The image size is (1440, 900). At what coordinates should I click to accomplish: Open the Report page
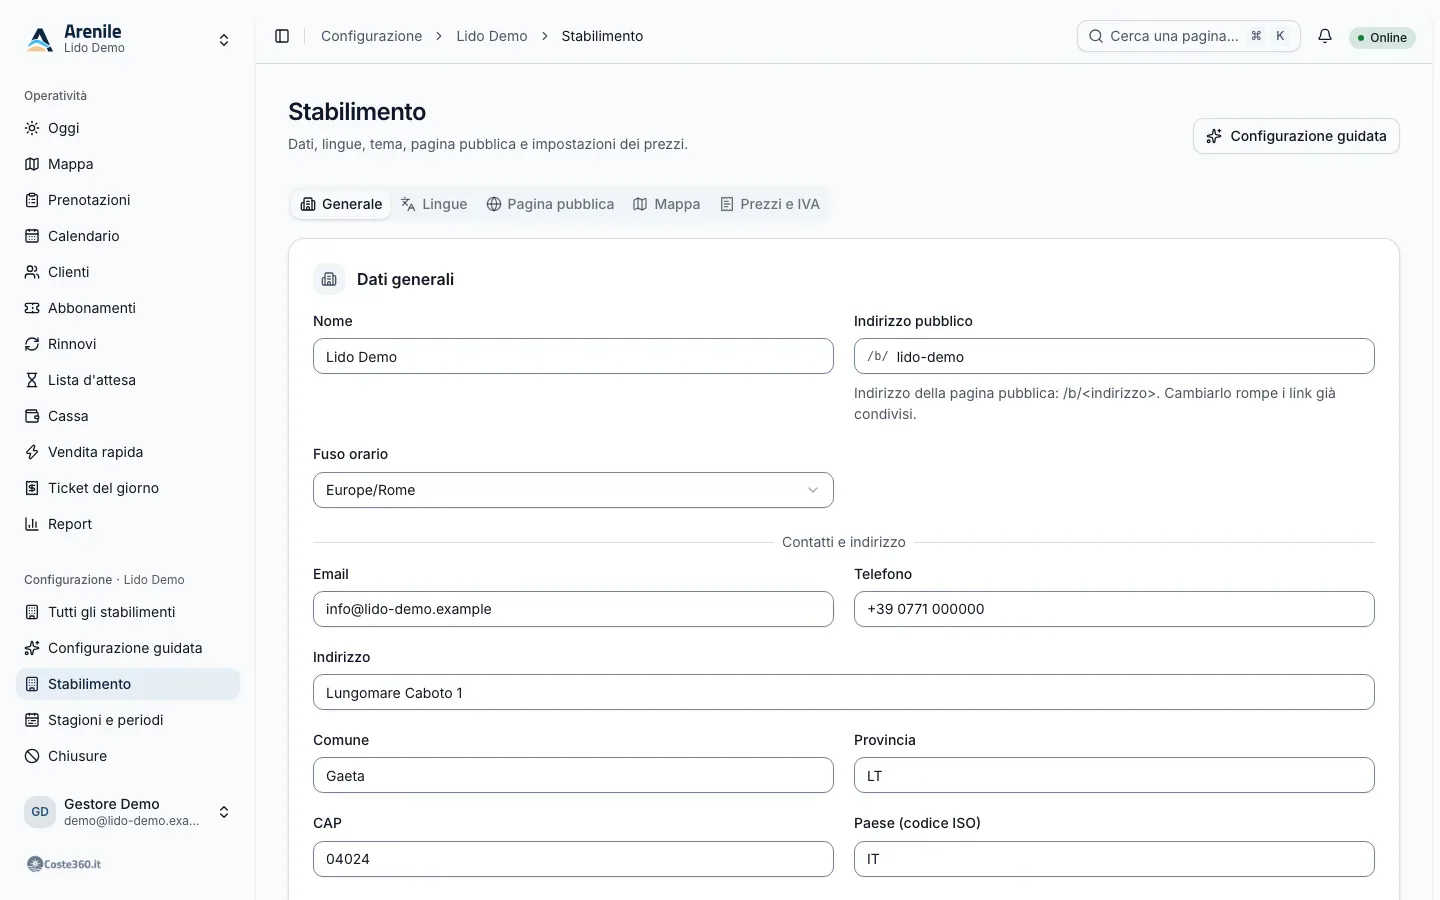[128, 524]
